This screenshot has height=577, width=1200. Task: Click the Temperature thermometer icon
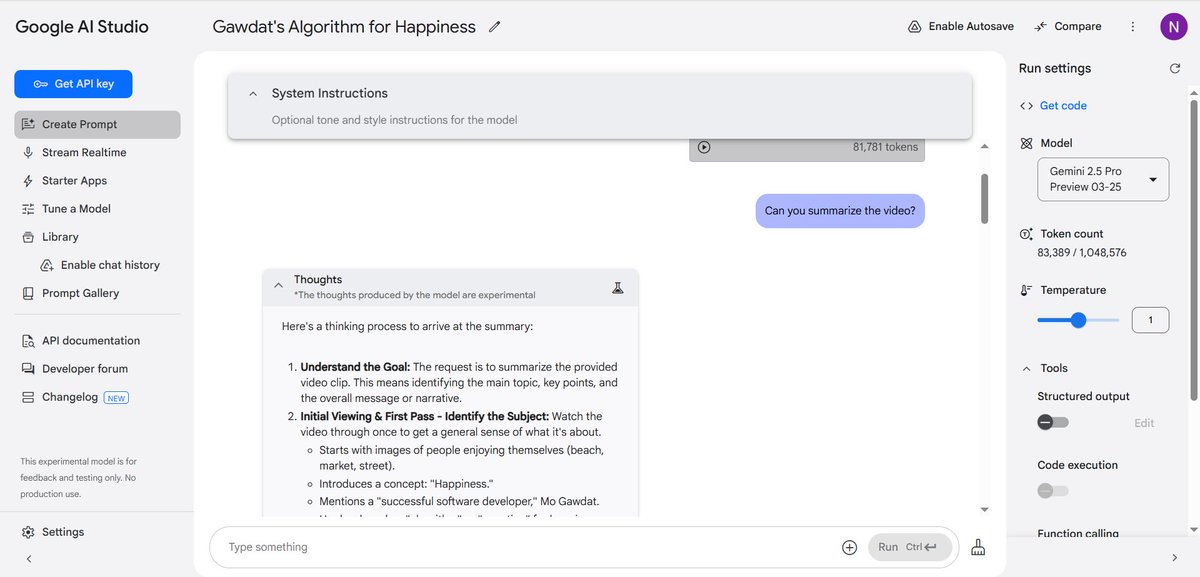pyautogui.click(x=1026, y=290)
